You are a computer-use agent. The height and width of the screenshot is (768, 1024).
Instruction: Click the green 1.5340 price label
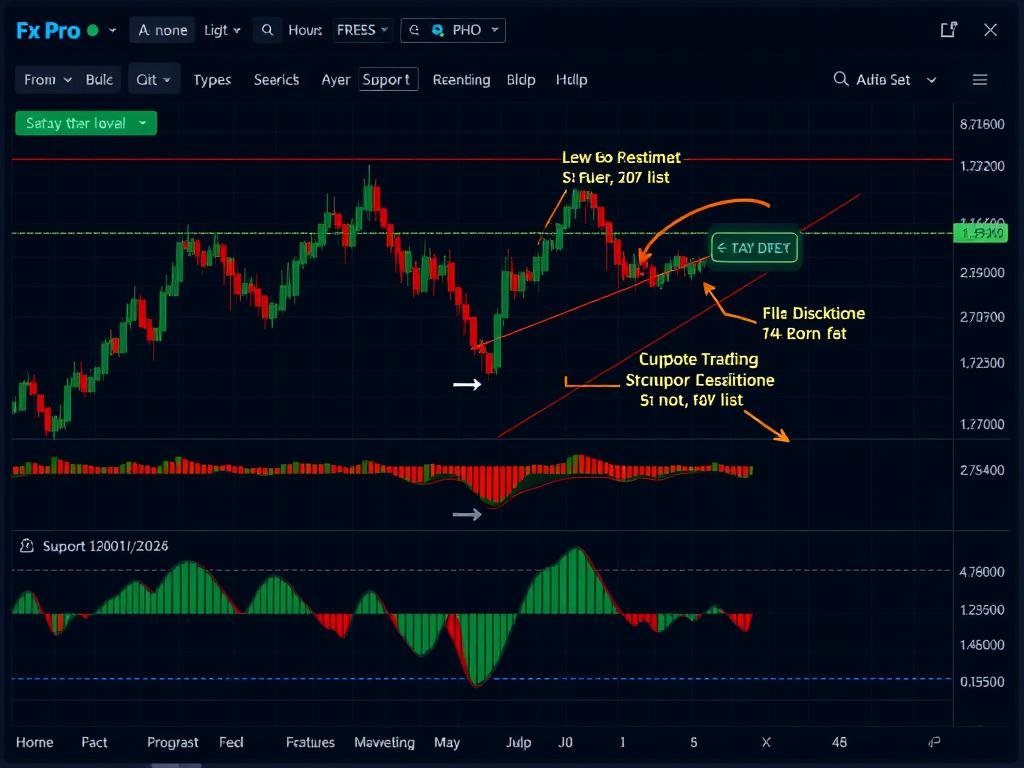pos(982,232)
